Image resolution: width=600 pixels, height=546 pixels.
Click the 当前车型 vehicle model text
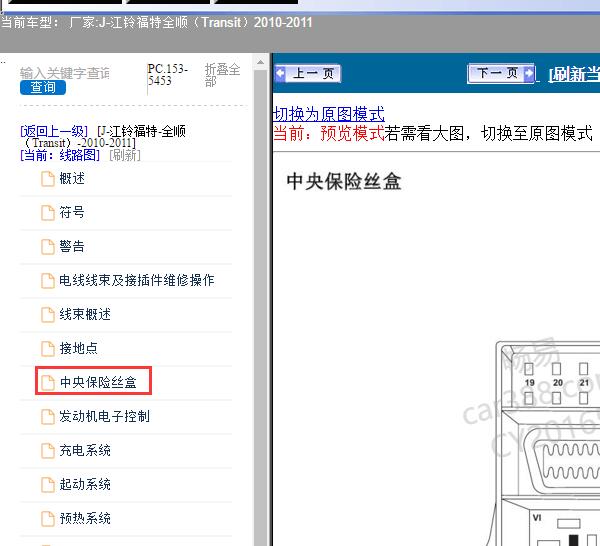[157, 23]
